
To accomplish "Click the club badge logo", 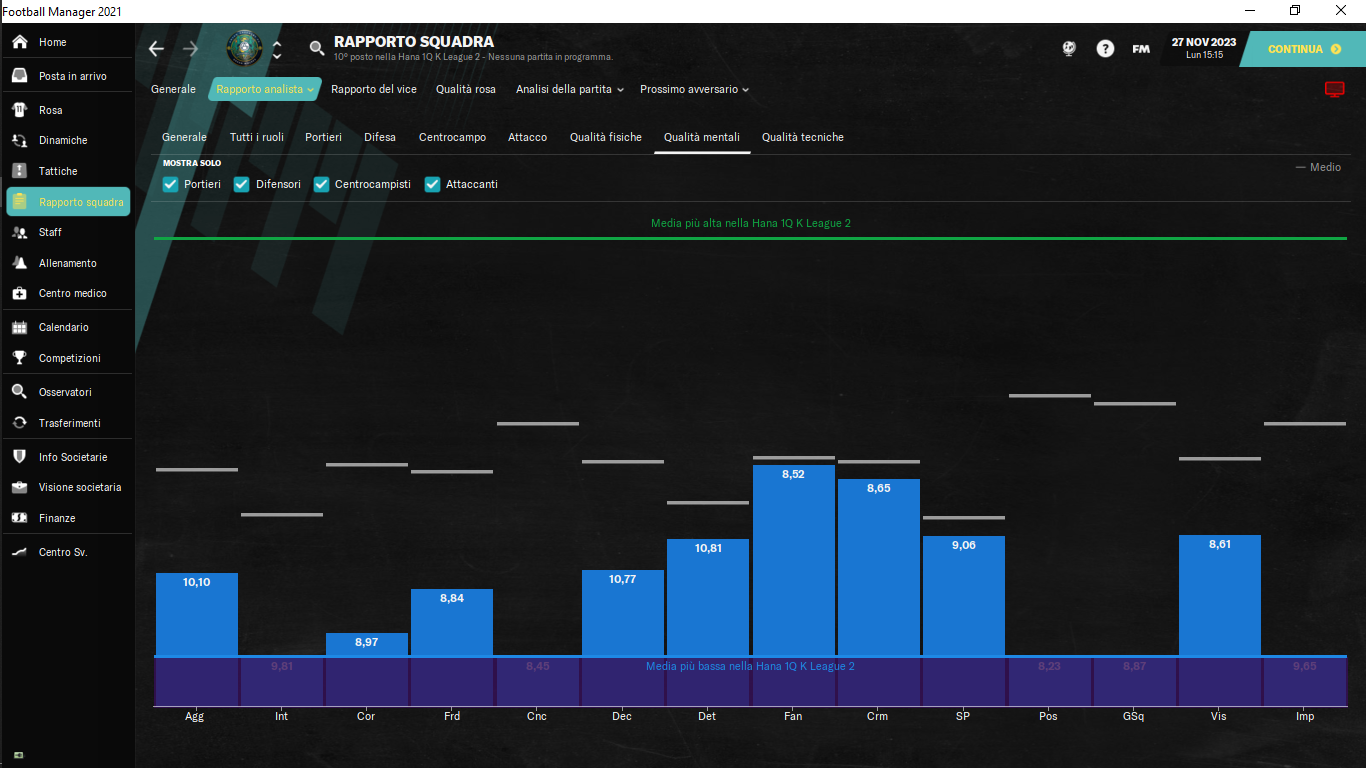I will click(x=245, y=49).
